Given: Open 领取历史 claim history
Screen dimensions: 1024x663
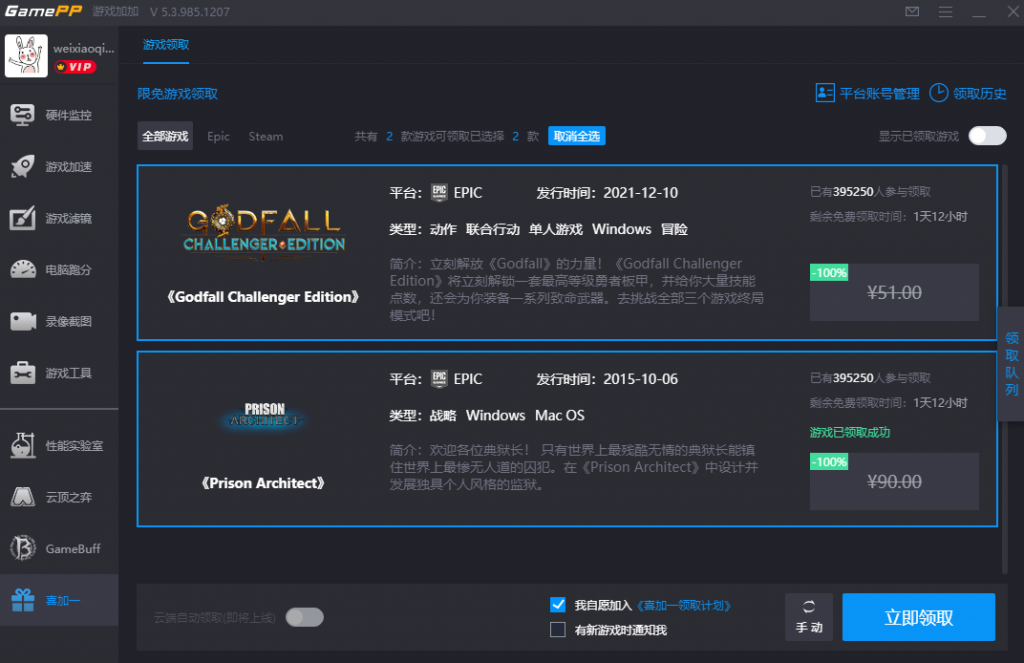Looking at the screenshot, I should point(968,93).
